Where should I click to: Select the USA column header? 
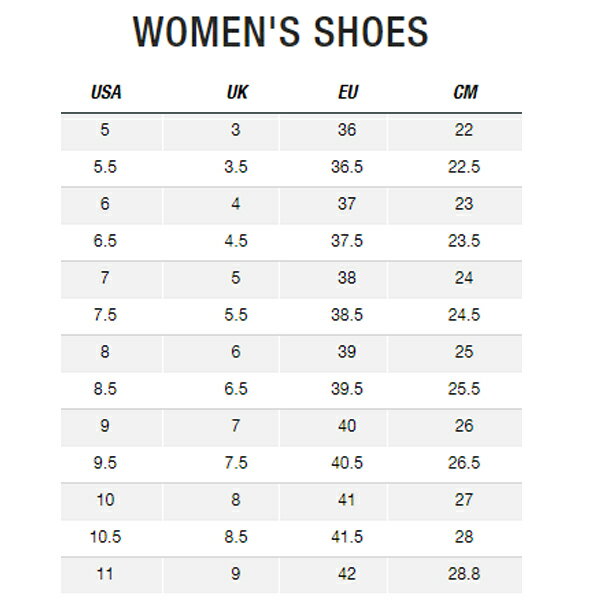pos(106,92)
